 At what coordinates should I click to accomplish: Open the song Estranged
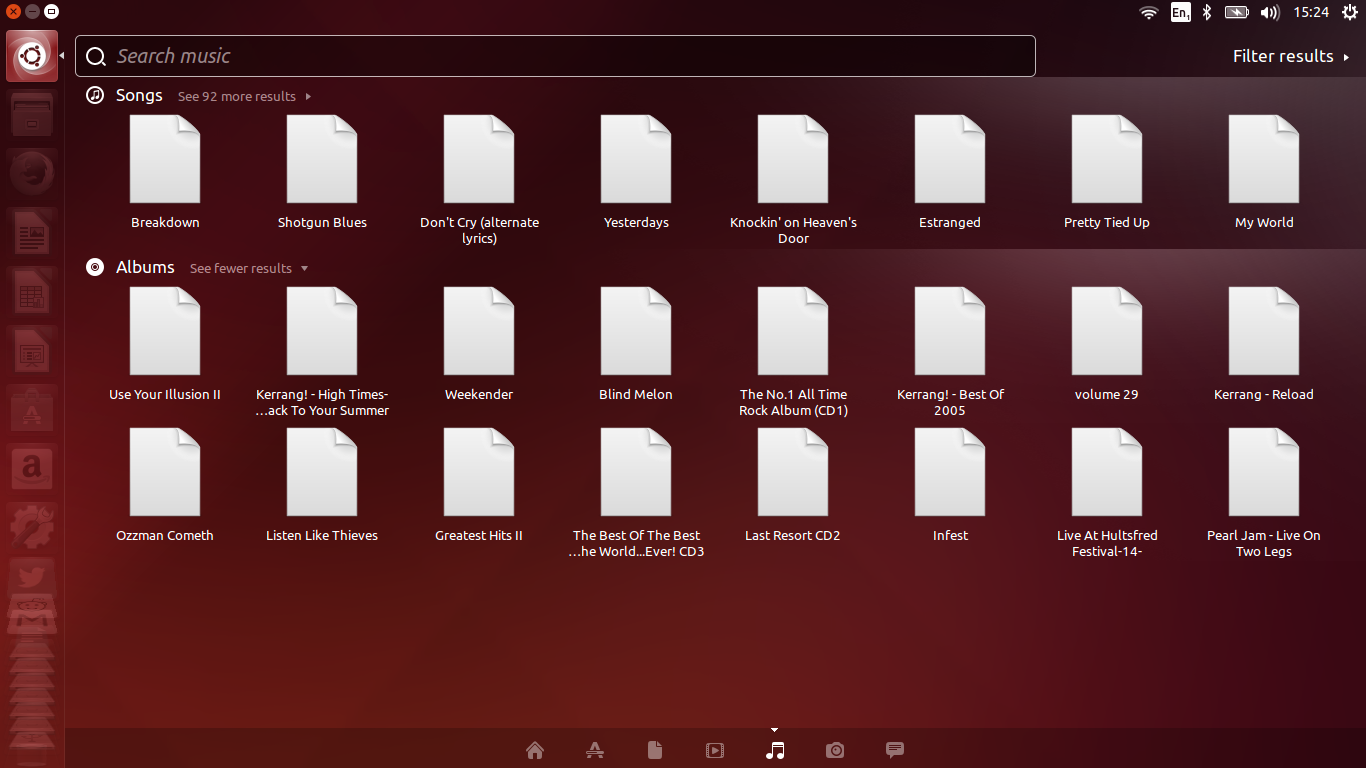pos(950,172)
